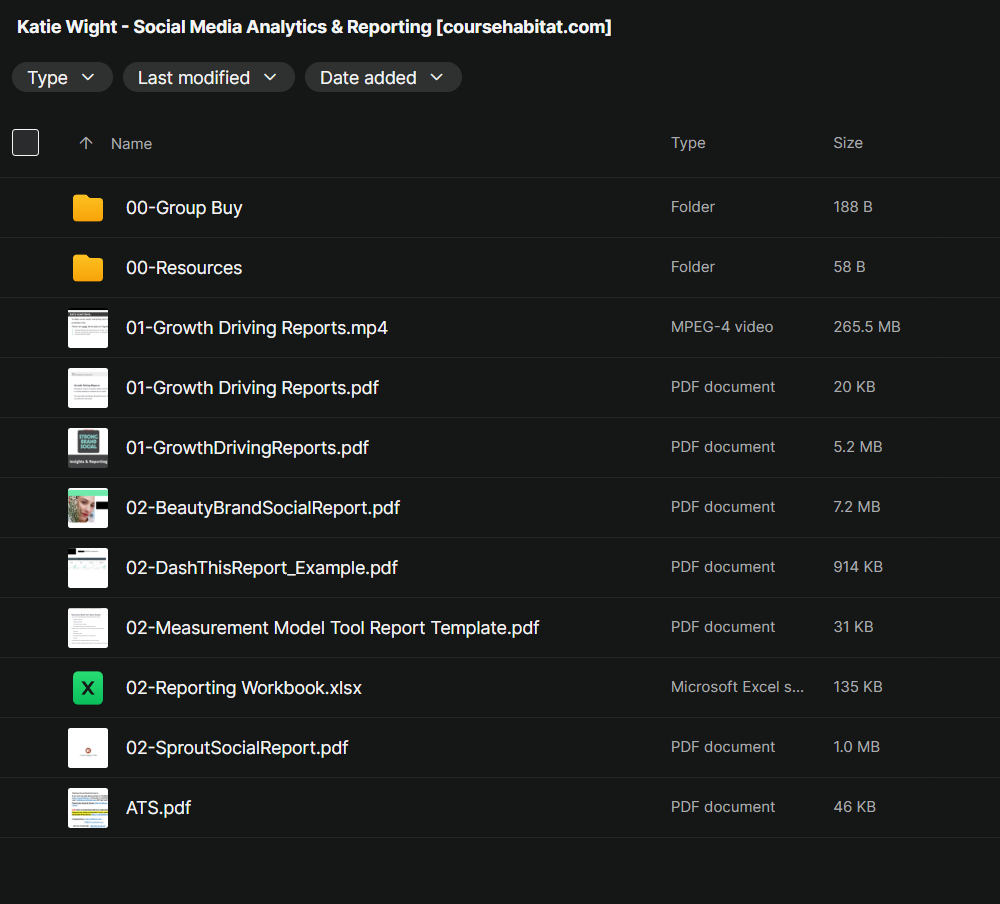Select 01-Growth Driving Reports.mp4 file name
The width and height of the screenshot is (1000, 904).
(x=257, y=328)
